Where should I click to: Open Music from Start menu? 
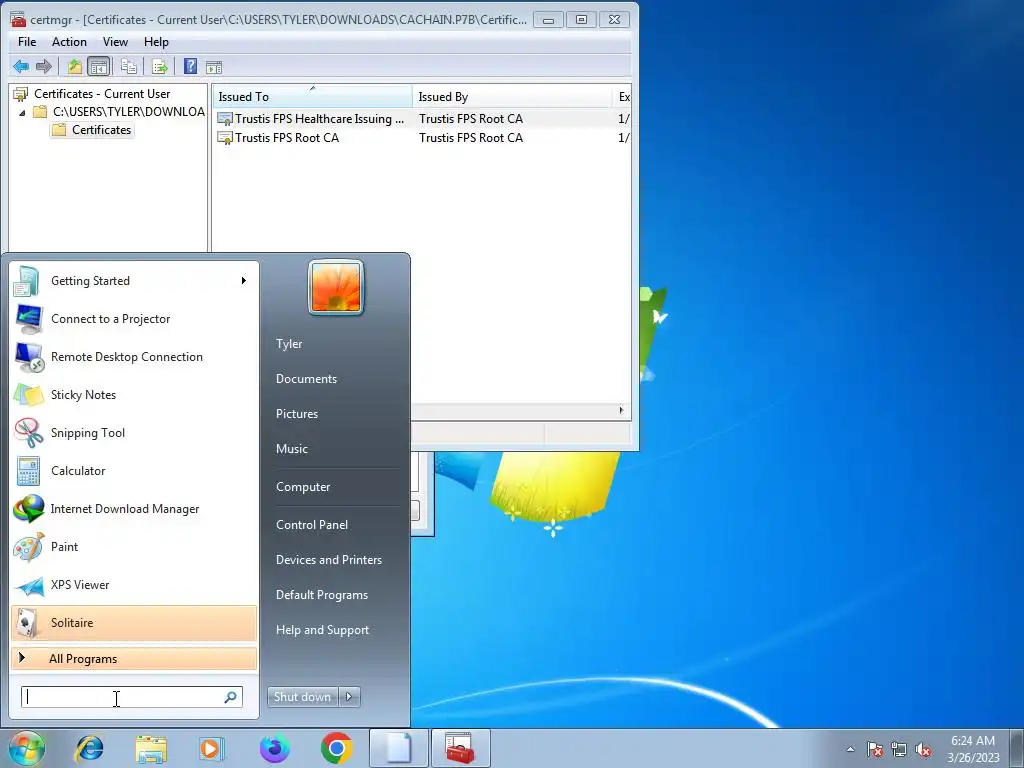(x=291, y=449)
